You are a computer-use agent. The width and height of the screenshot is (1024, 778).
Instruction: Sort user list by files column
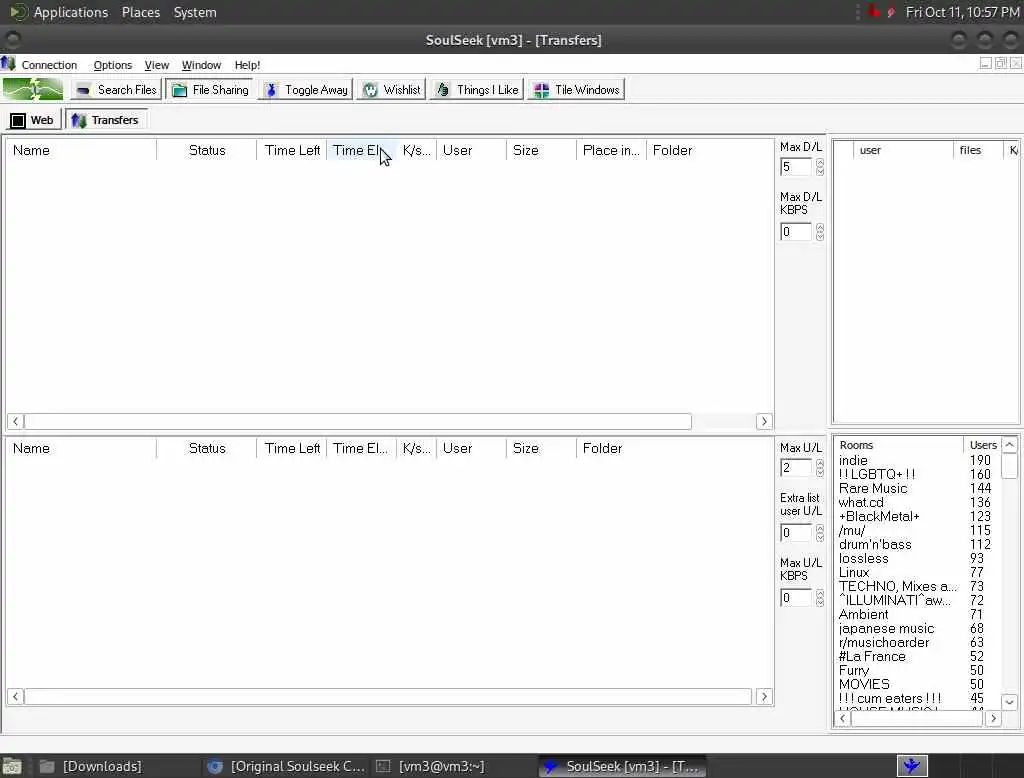tap(977, 150)
